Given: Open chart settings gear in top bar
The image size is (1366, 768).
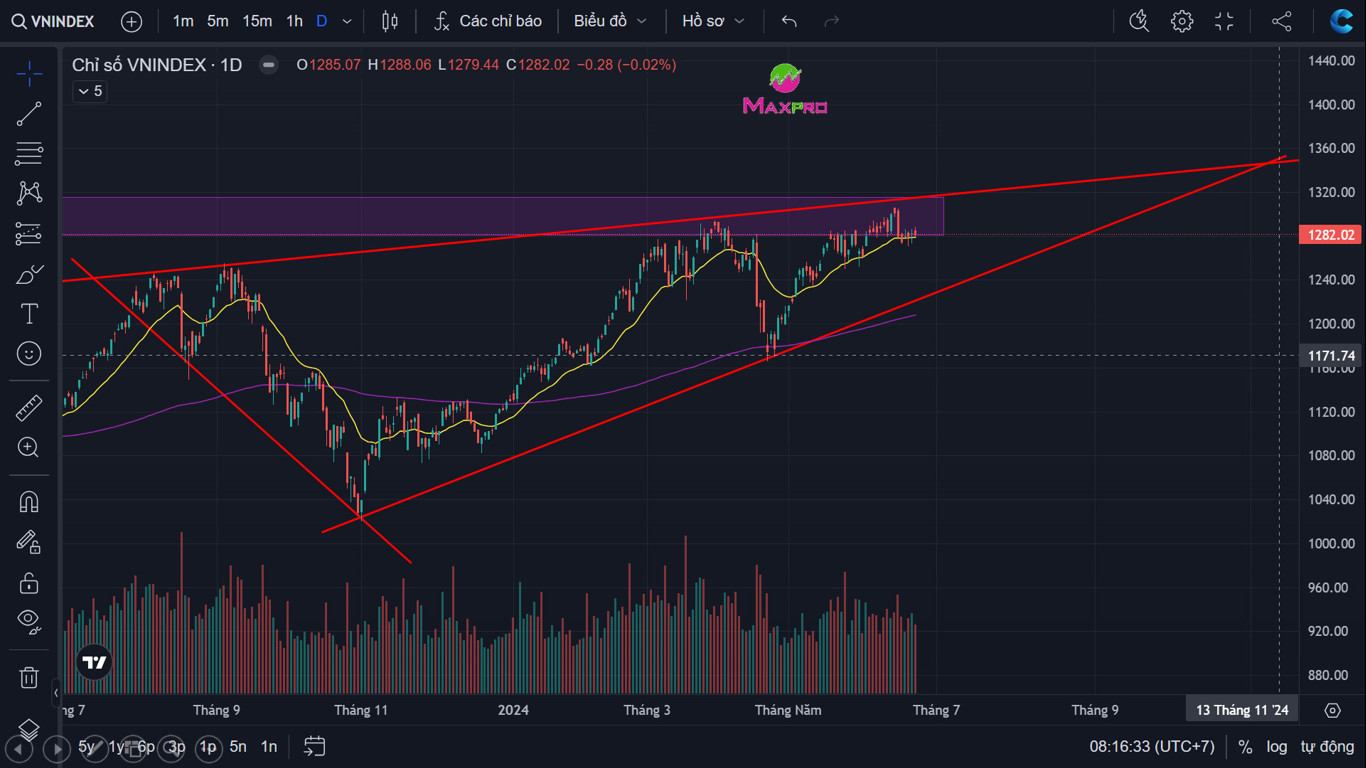Looking at the screenshot, I should (x=1182, y=21).
